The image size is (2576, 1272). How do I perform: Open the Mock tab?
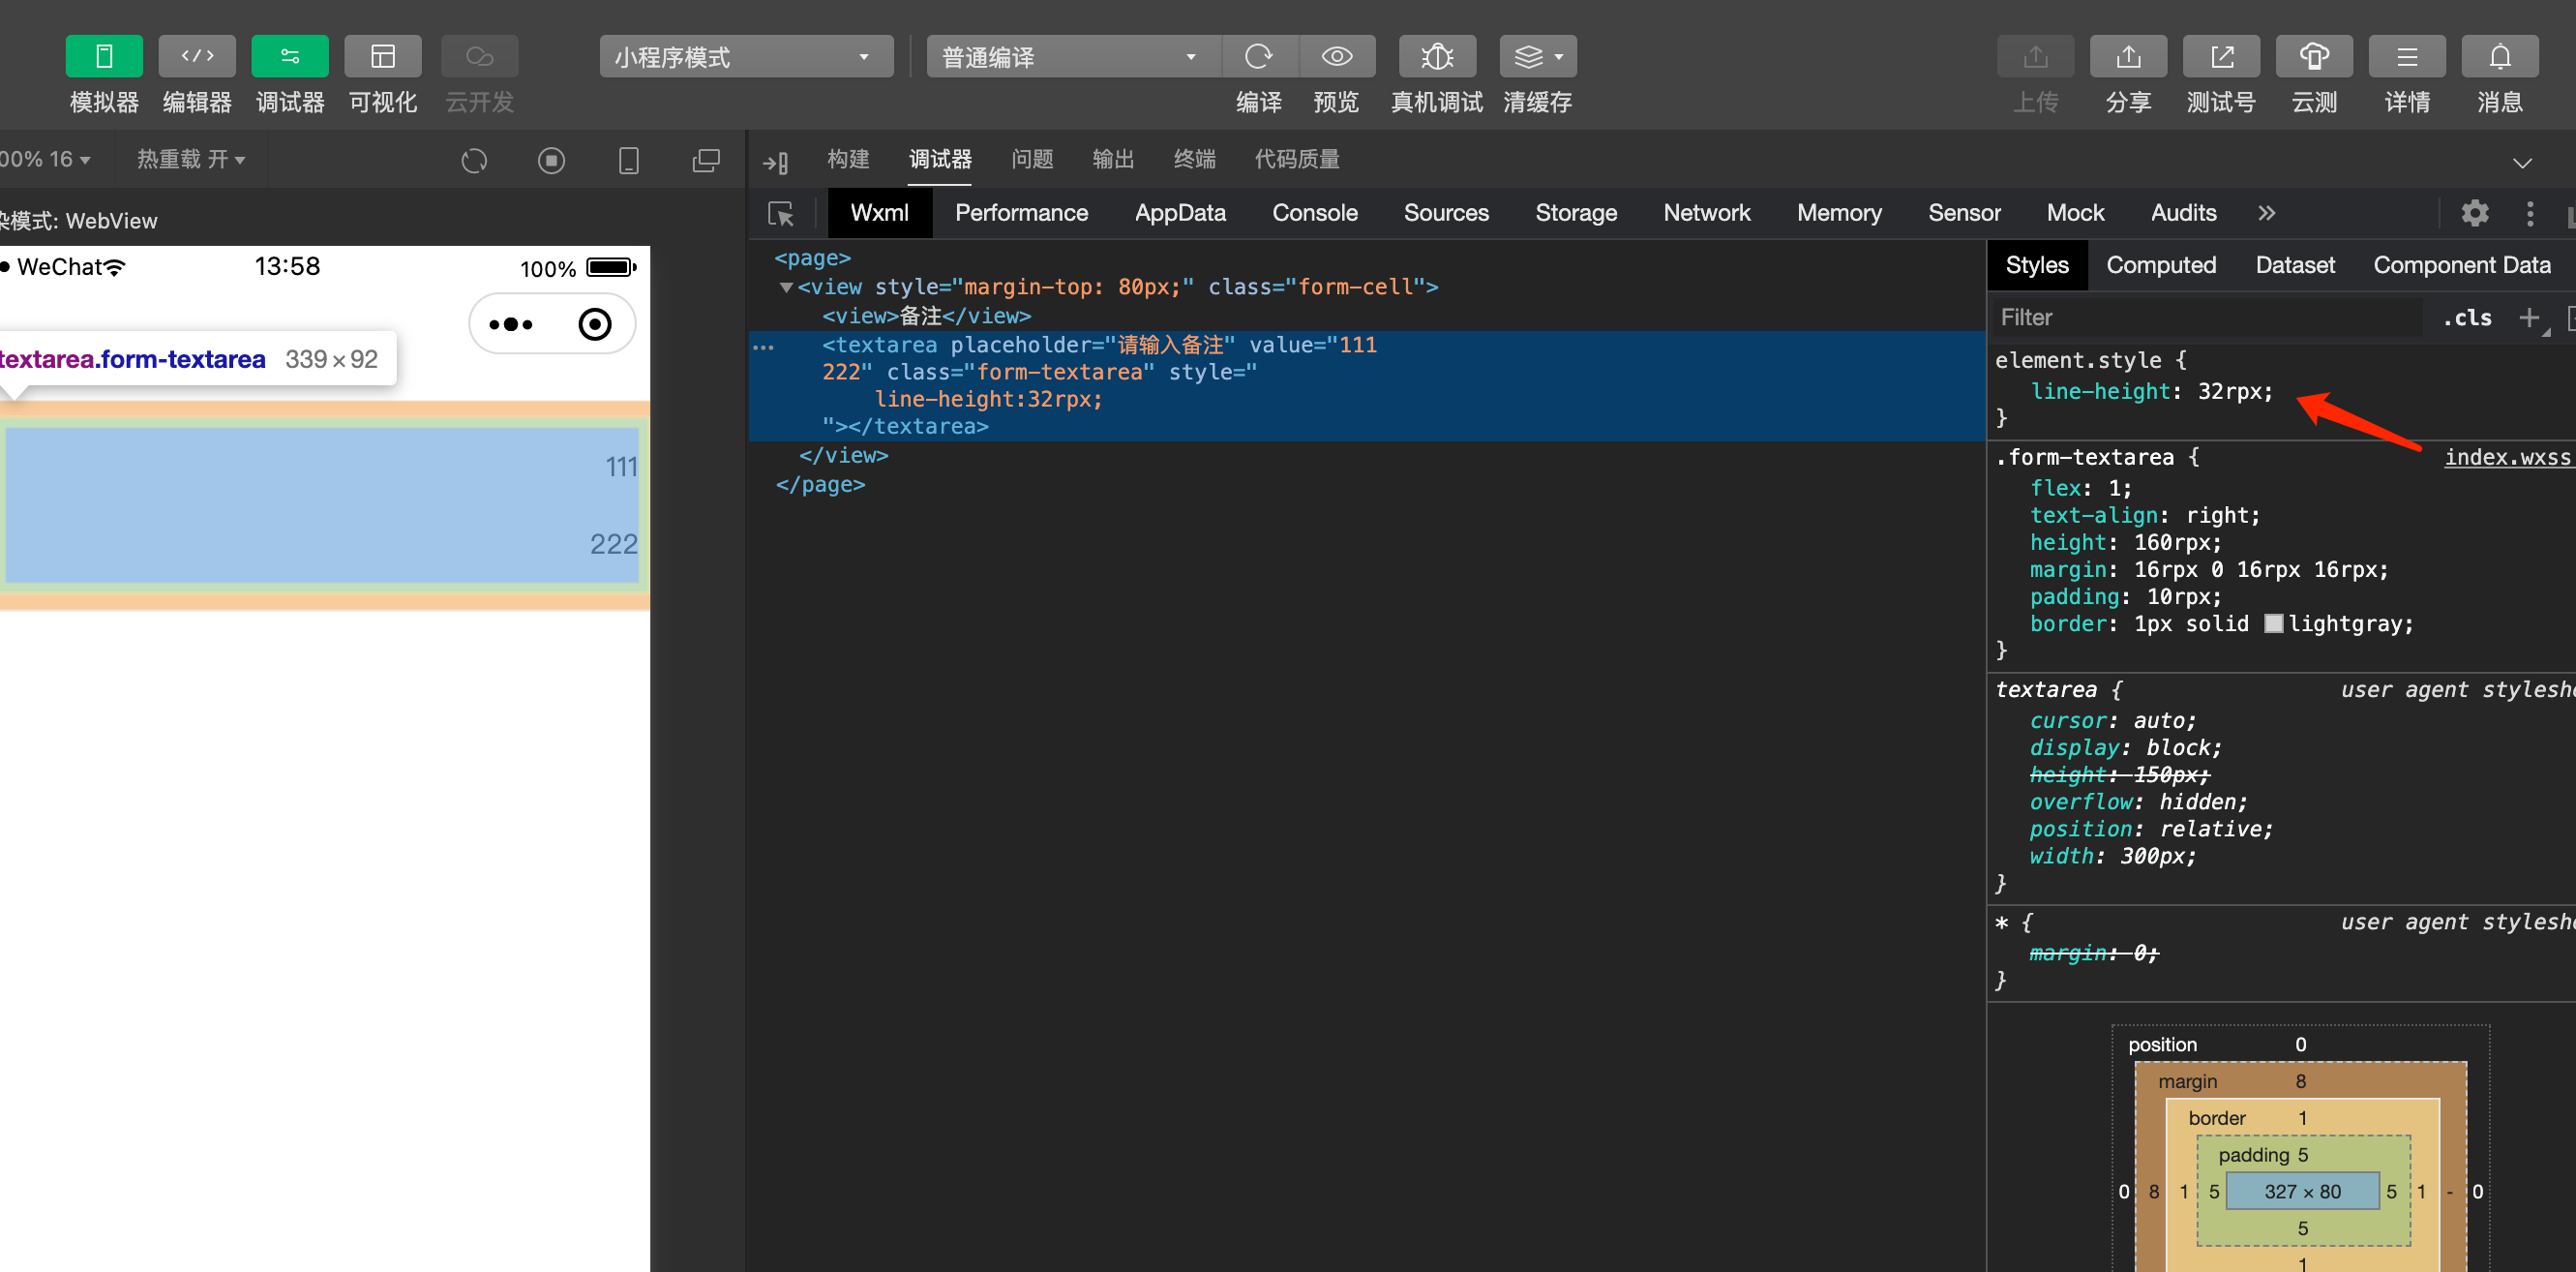click(2075, 213)
